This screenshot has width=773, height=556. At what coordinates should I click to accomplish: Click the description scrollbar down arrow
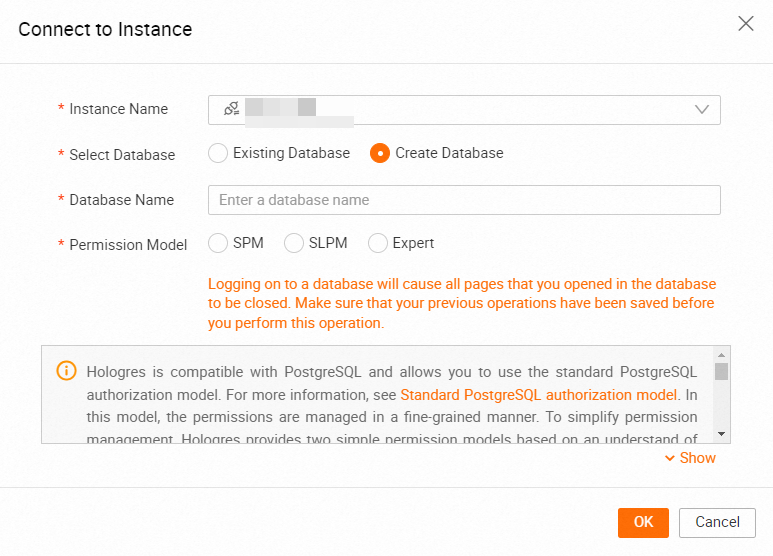[x=721, y=434]
